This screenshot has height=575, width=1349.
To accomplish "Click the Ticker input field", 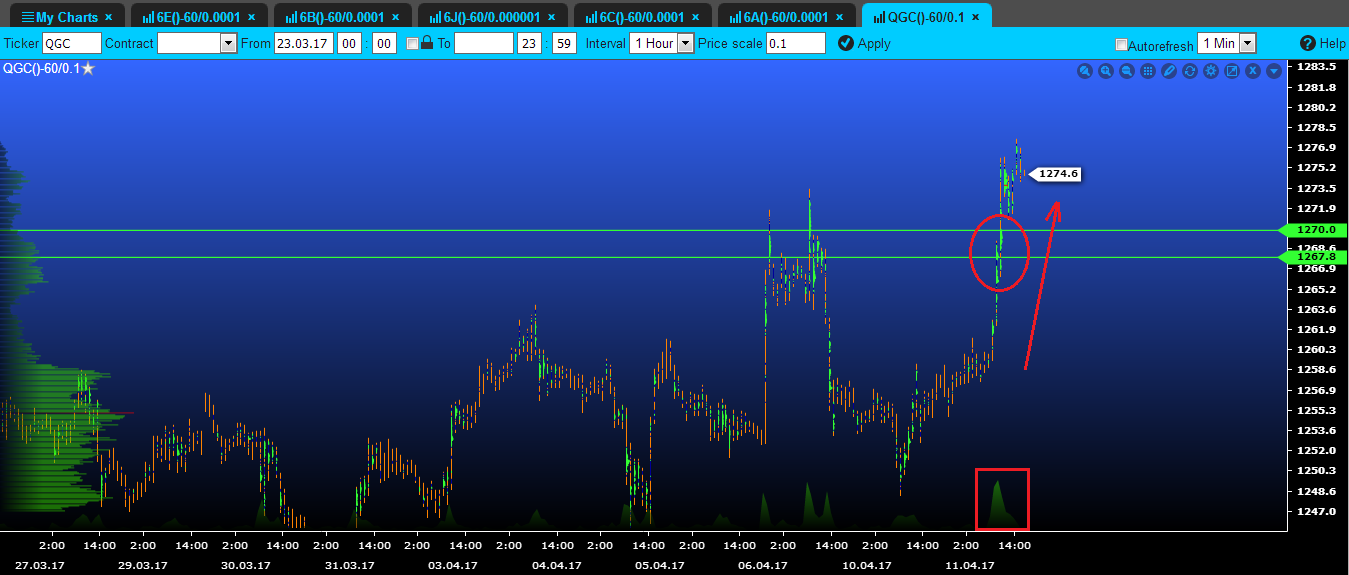I will 72,43.
